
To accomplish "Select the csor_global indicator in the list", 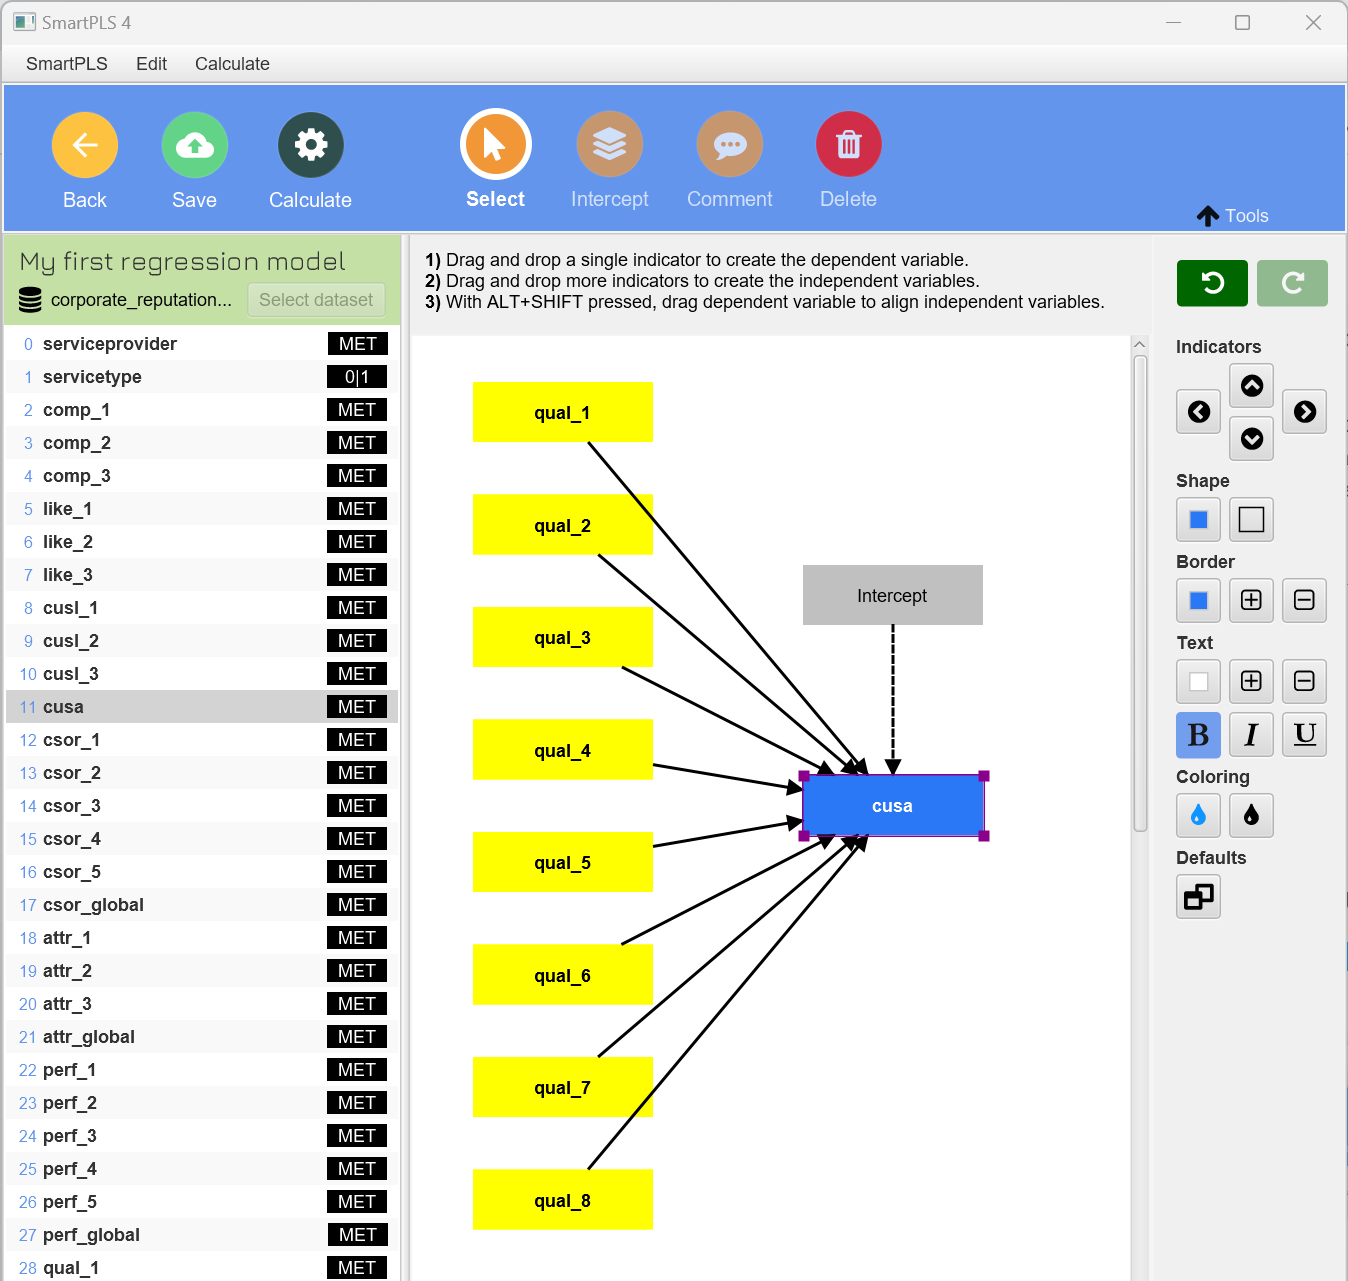I will point(93,905).
